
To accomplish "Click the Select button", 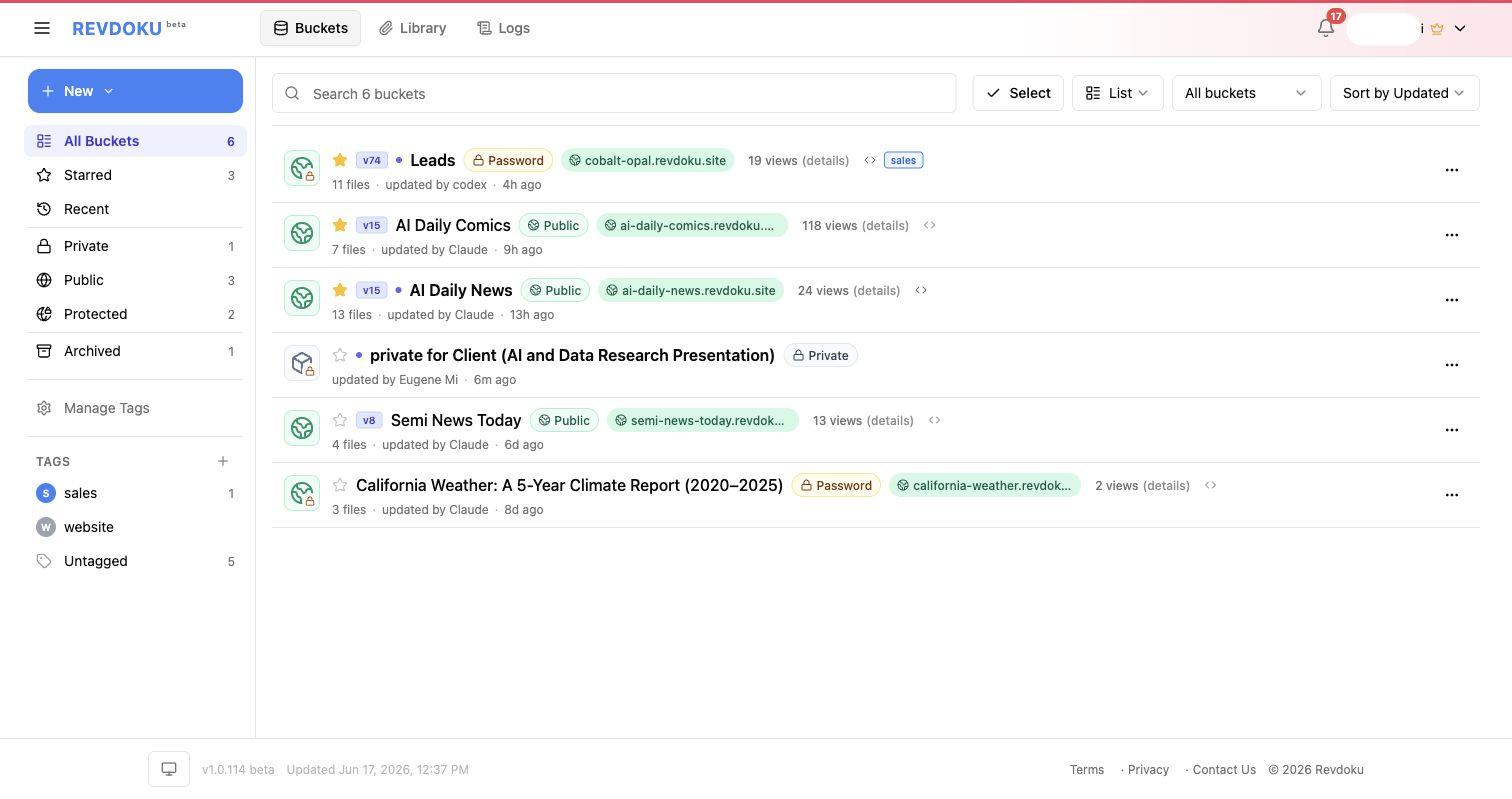I will point(1018,93).
